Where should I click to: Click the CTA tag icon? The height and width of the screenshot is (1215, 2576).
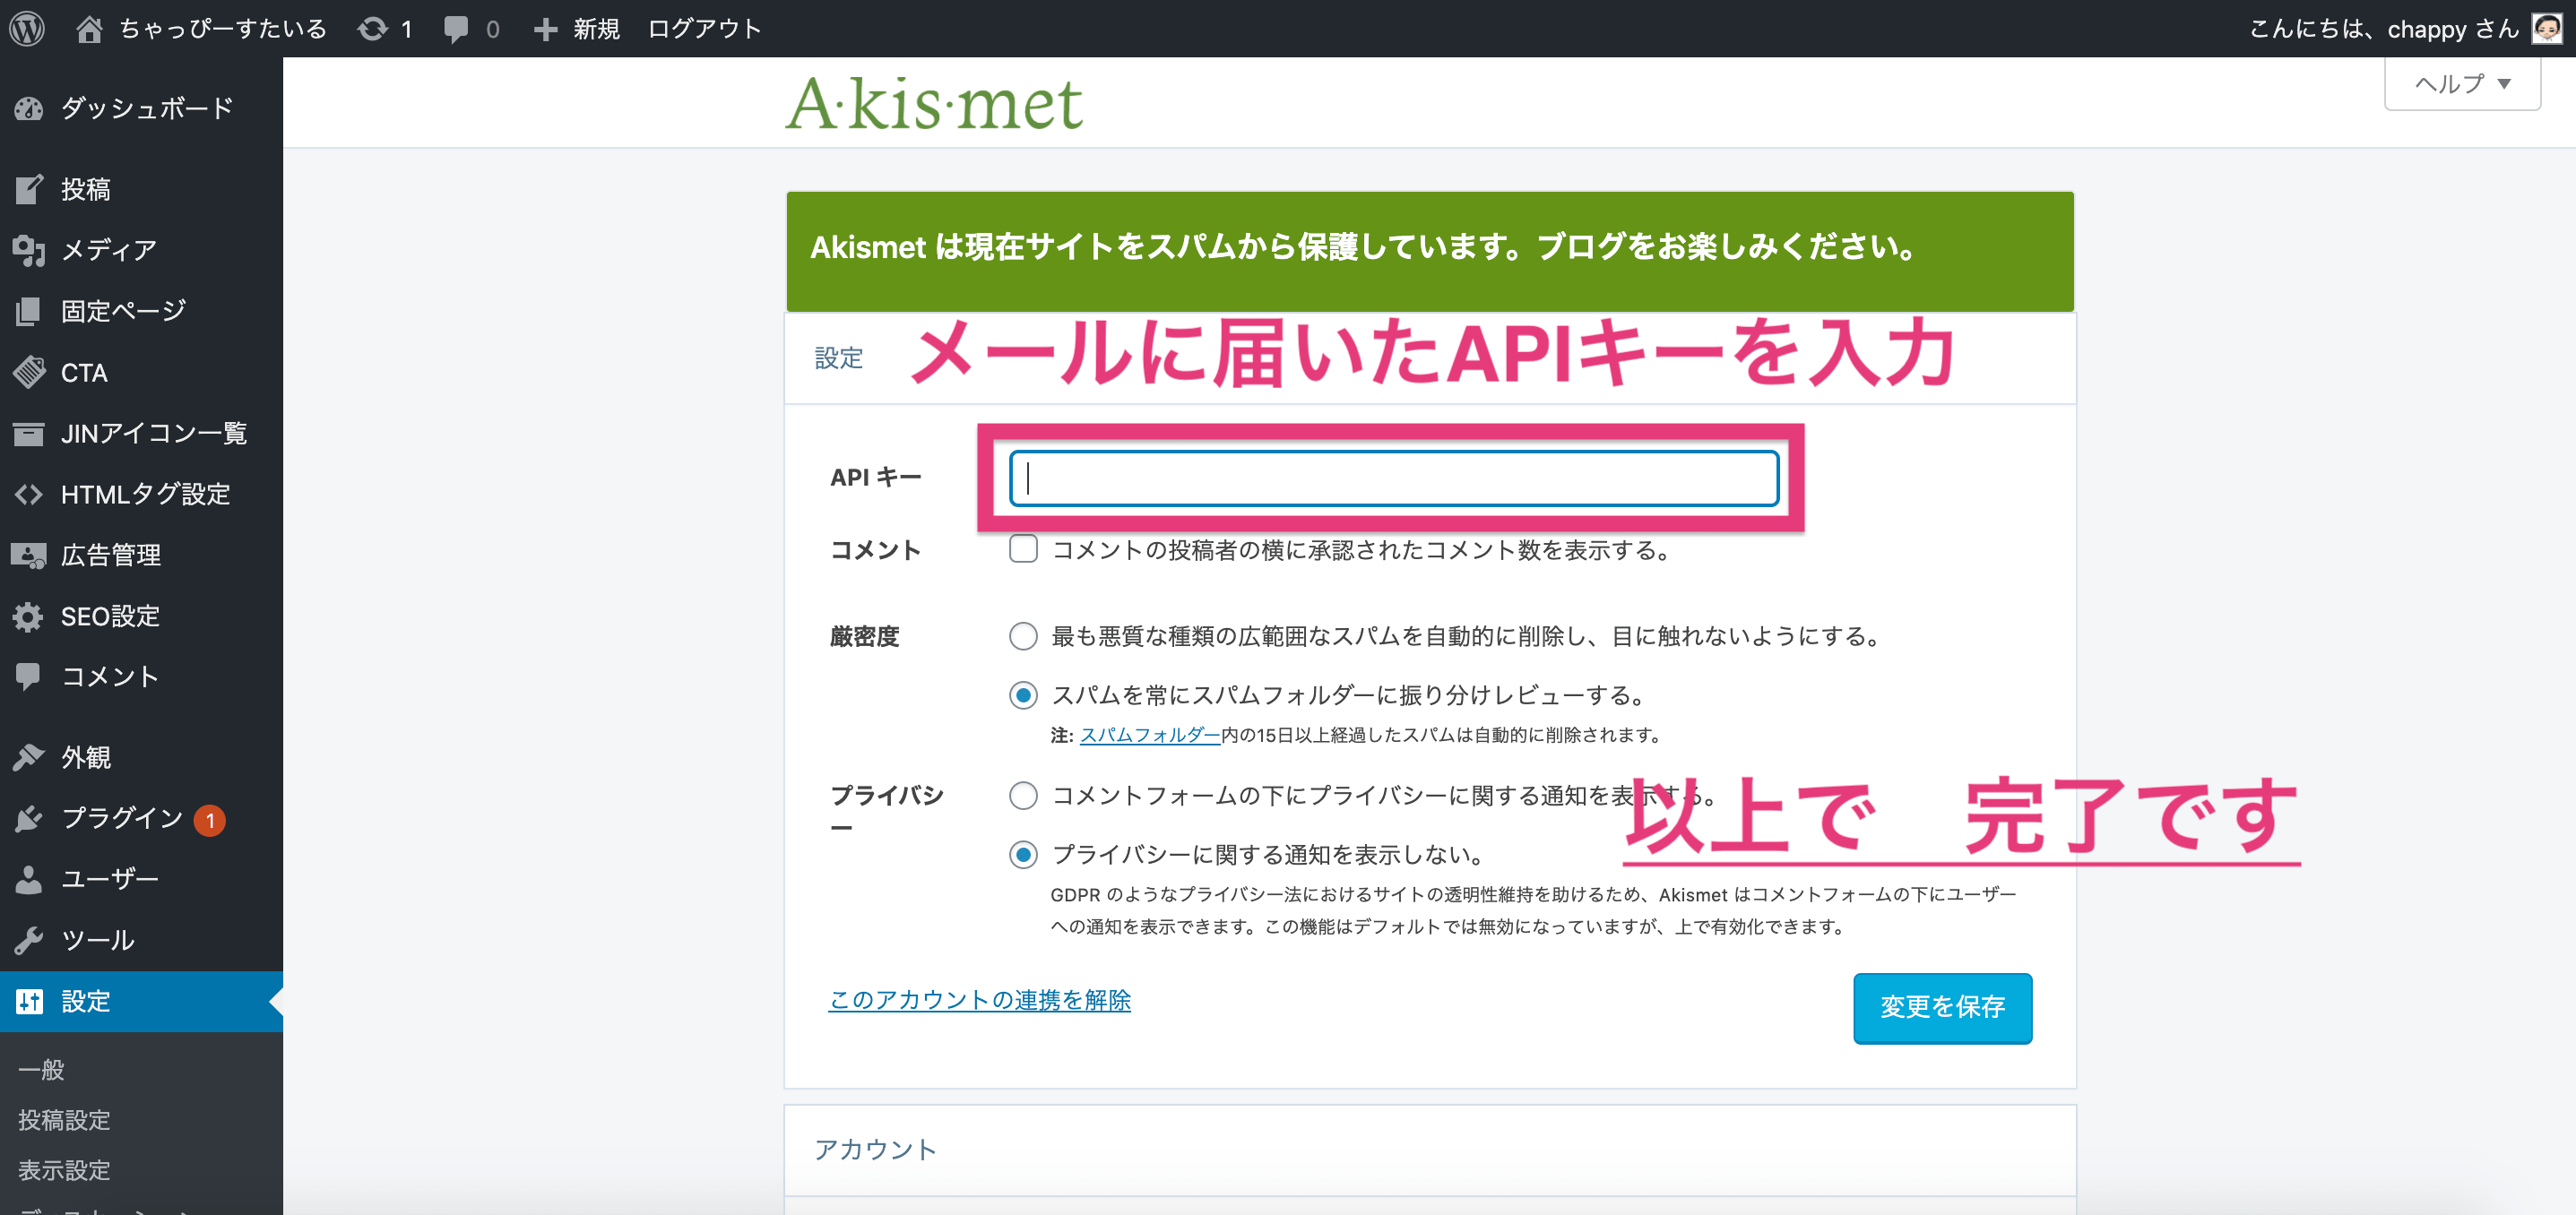[x=29, y=372]
